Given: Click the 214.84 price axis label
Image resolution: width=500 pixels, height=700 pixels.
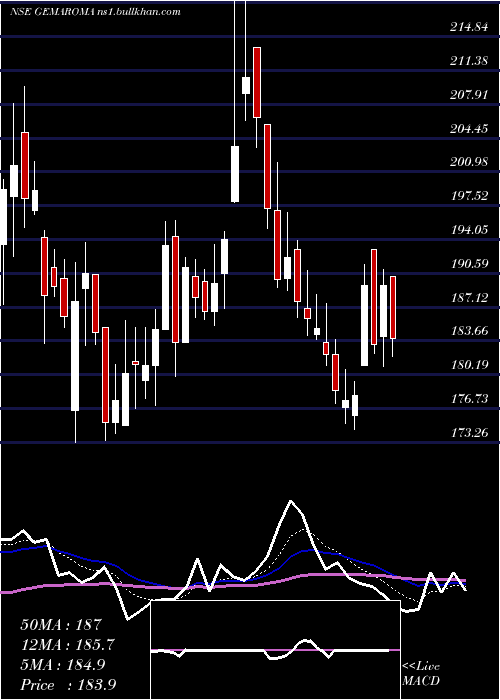Looking at the screenshot, I should (469, 27).
